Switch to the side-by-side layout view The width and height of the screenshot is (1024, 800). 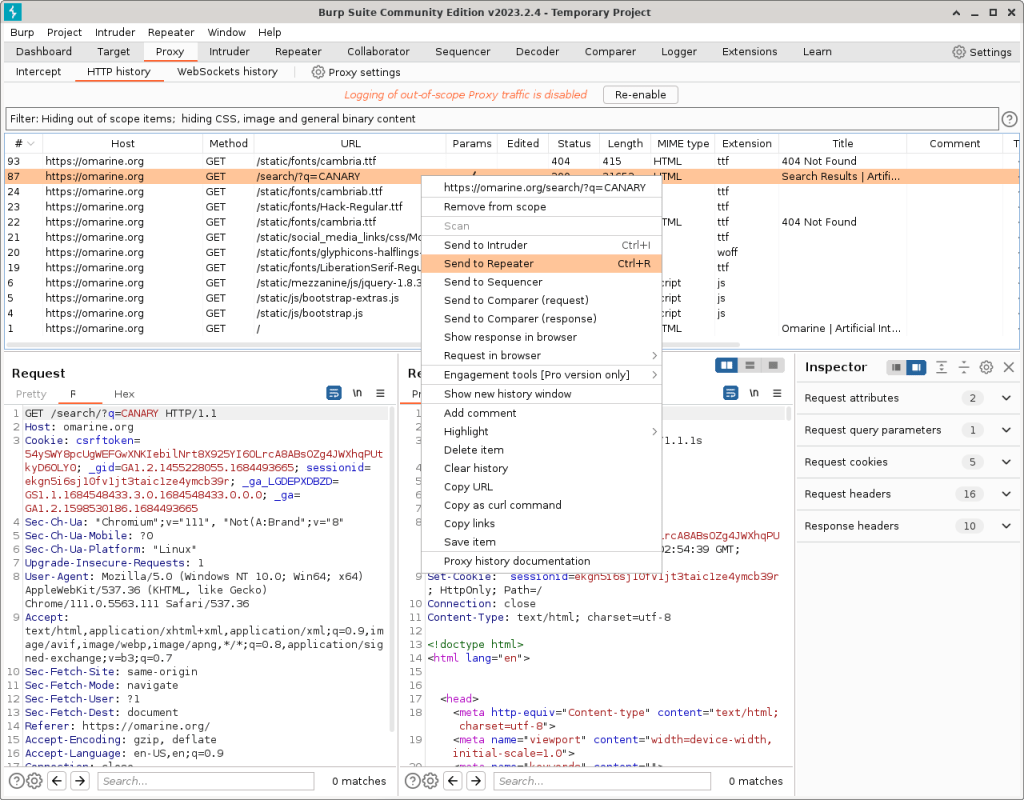[x=727, y=366]
